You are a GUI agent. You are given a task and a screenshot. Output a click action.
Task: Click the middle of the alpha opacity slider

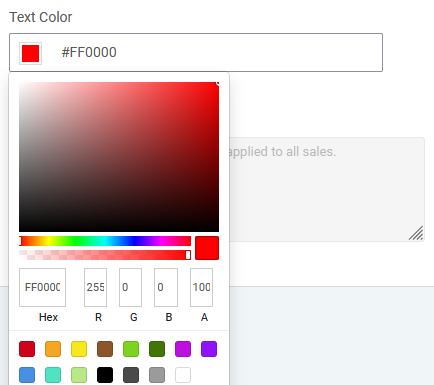(105, 255)
